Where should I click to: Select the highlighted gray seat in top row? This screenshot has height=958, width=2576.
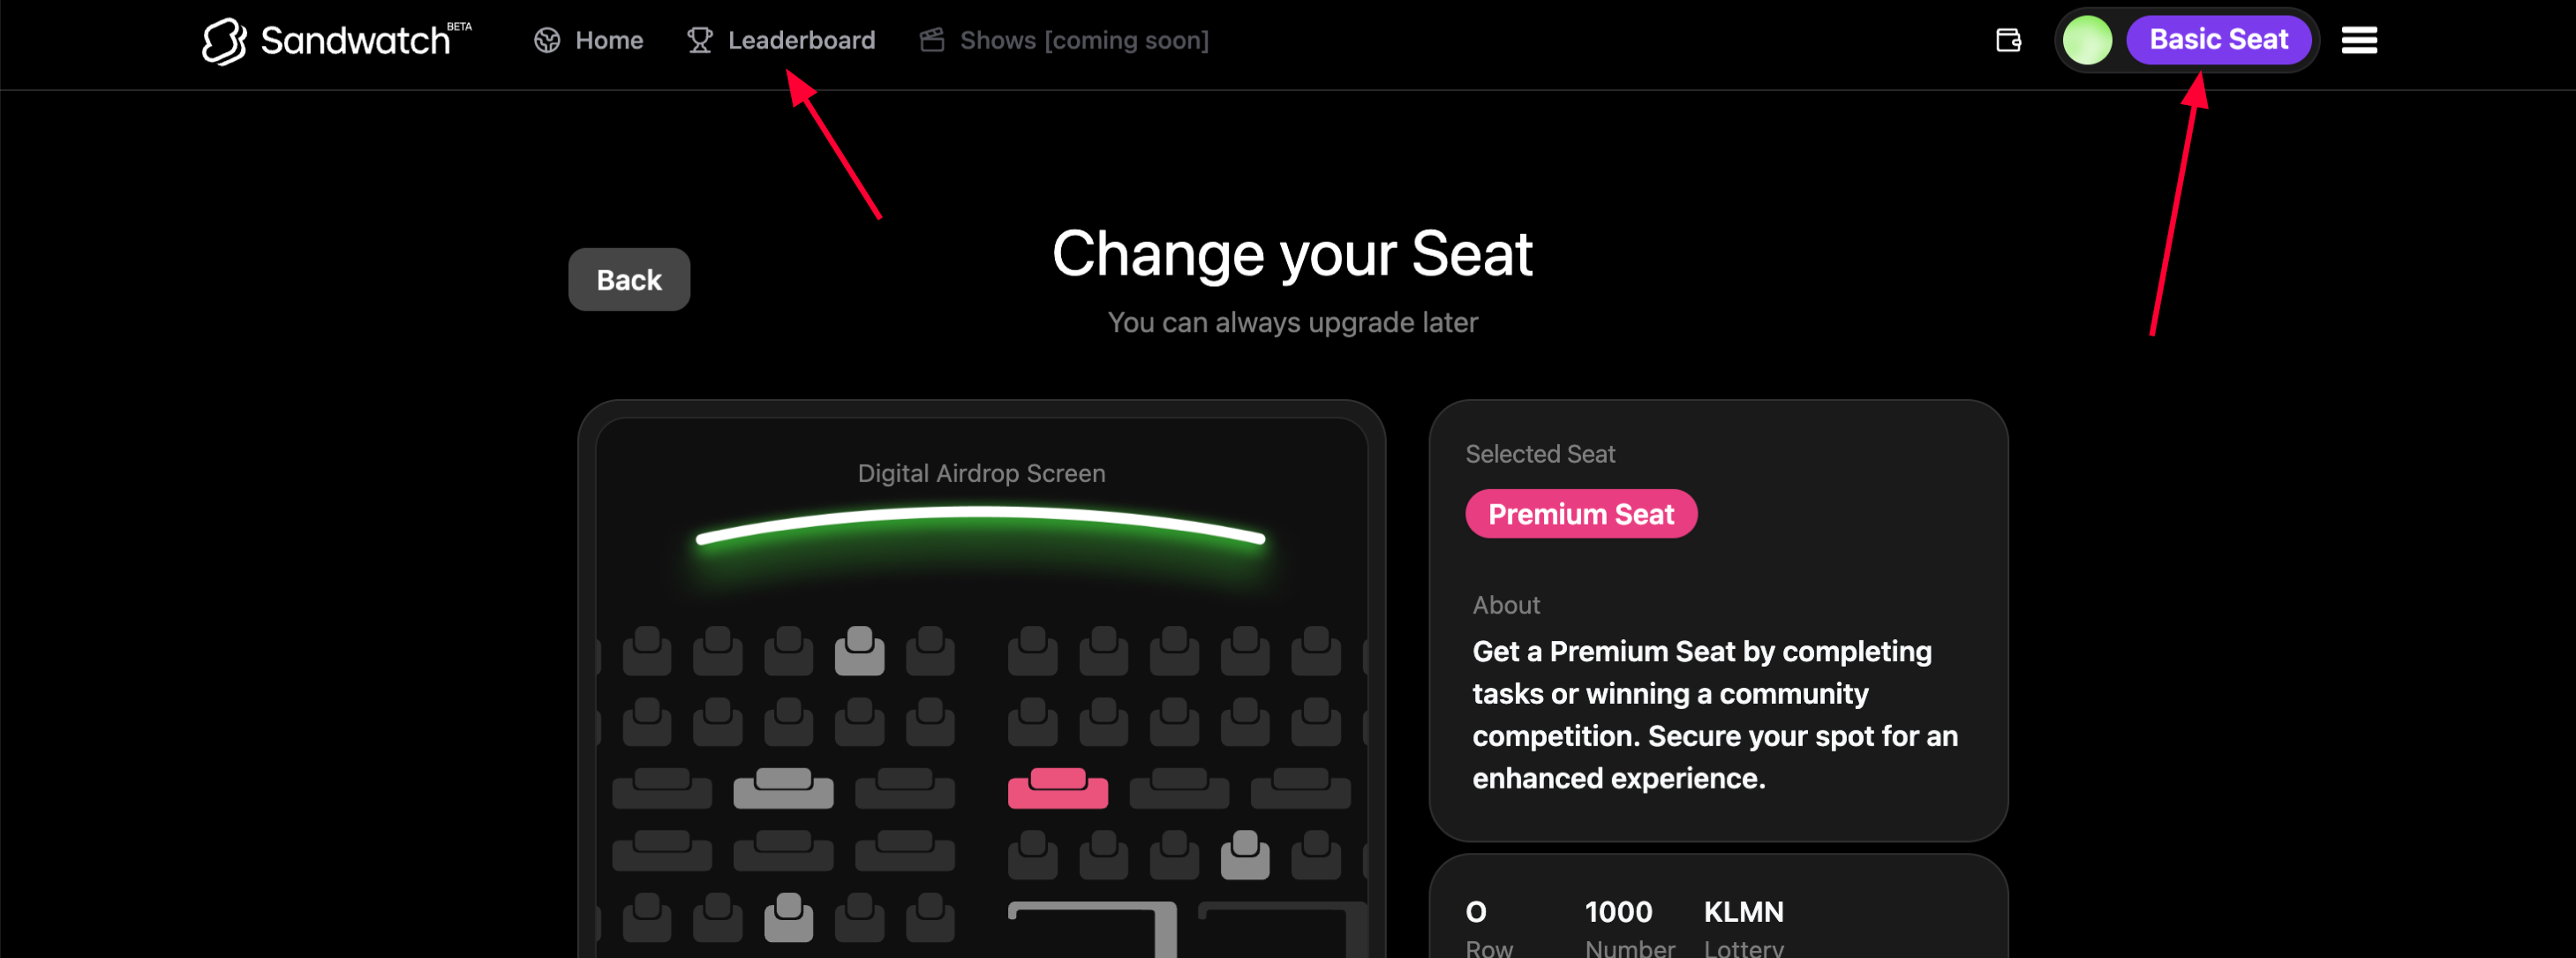pyautogui.click(x=859, y=650)
